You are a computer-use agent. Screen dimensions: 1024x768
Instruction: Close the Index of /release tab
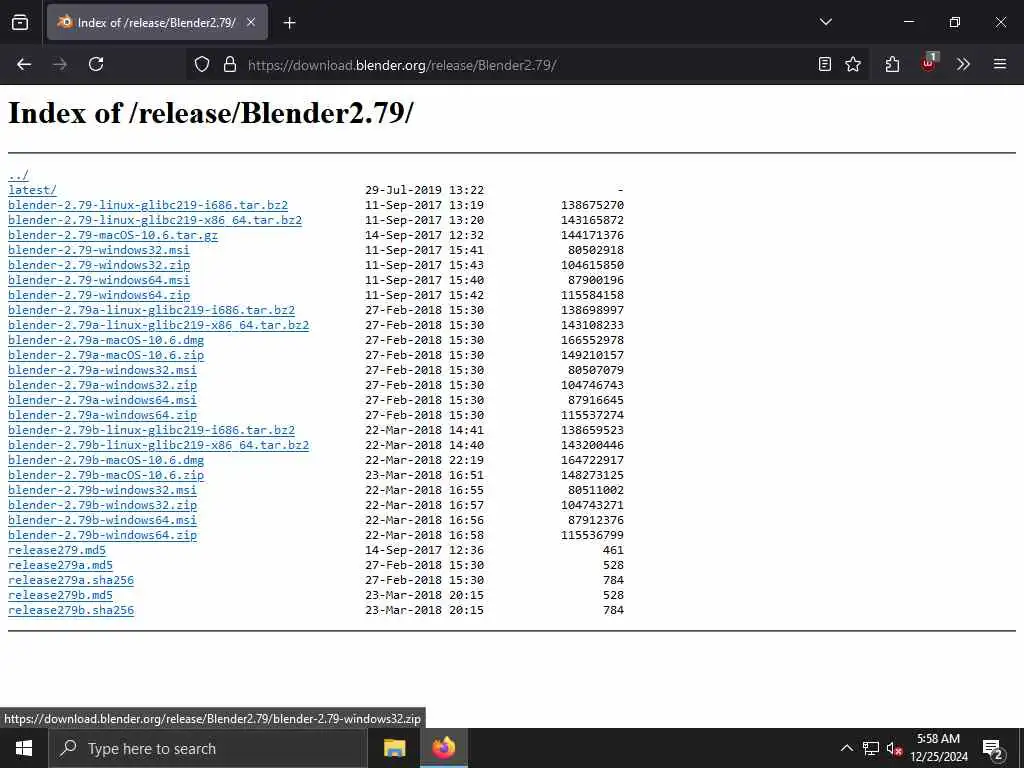251,22
